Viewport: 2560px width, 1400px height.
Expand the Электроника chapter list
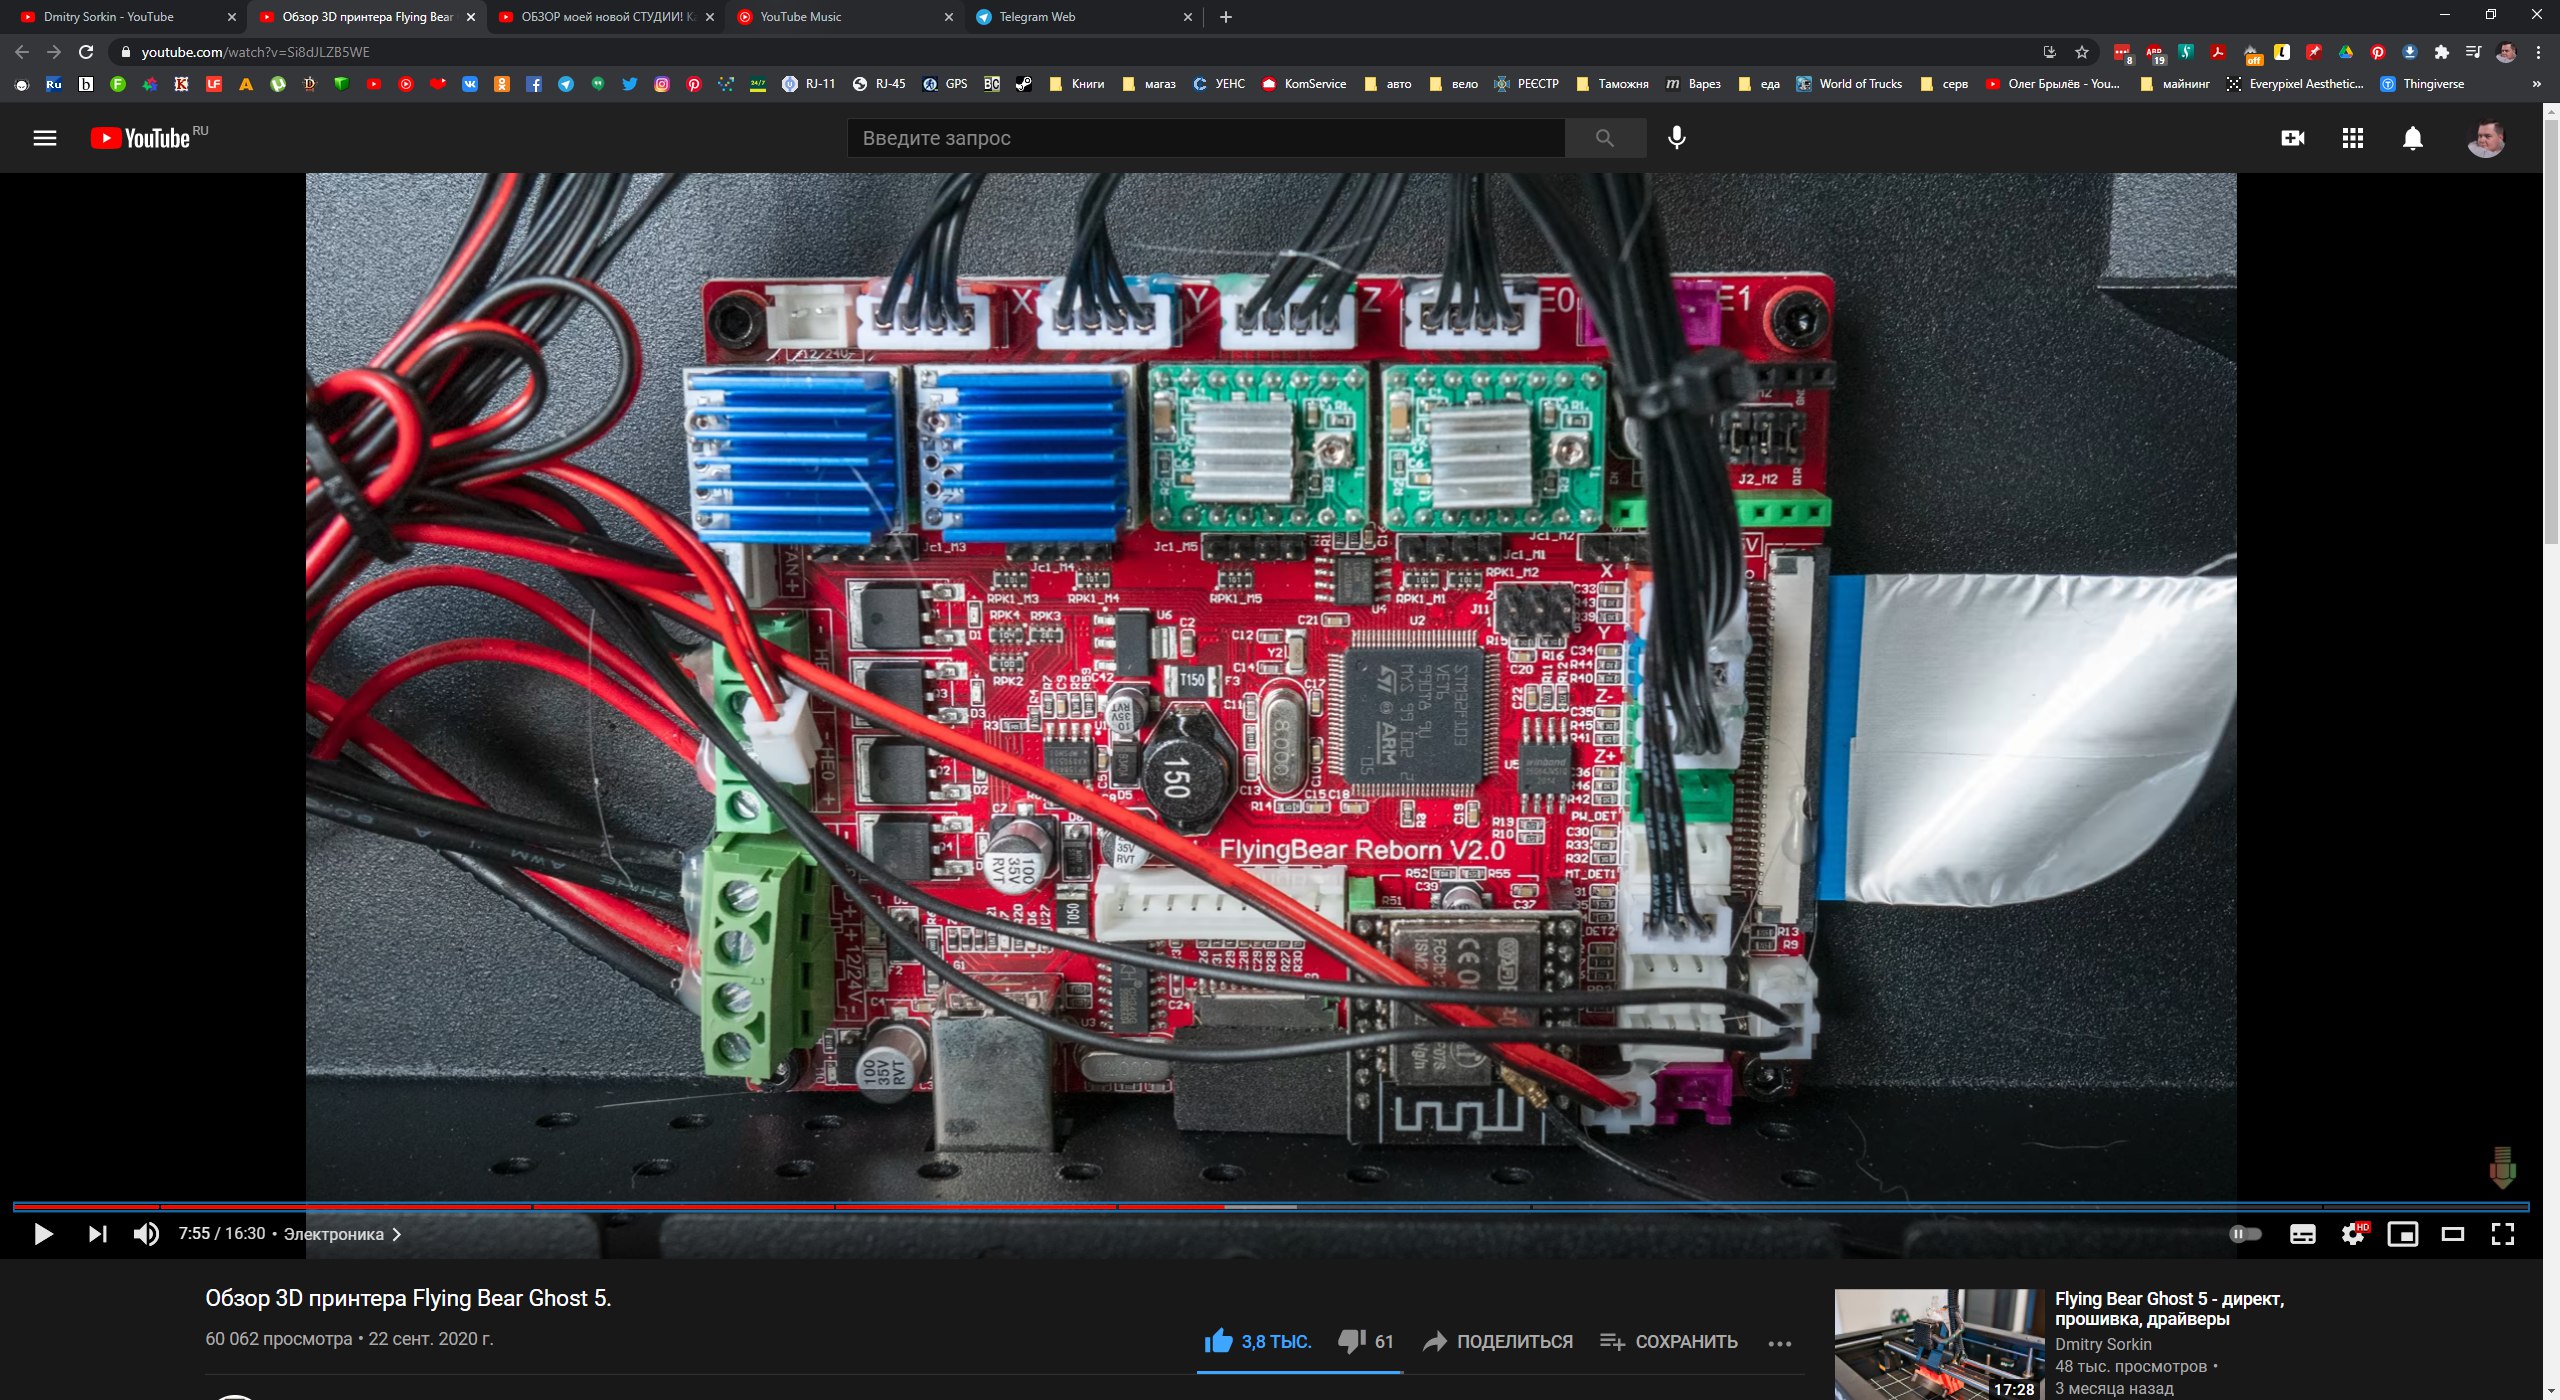pos(342,1234)
